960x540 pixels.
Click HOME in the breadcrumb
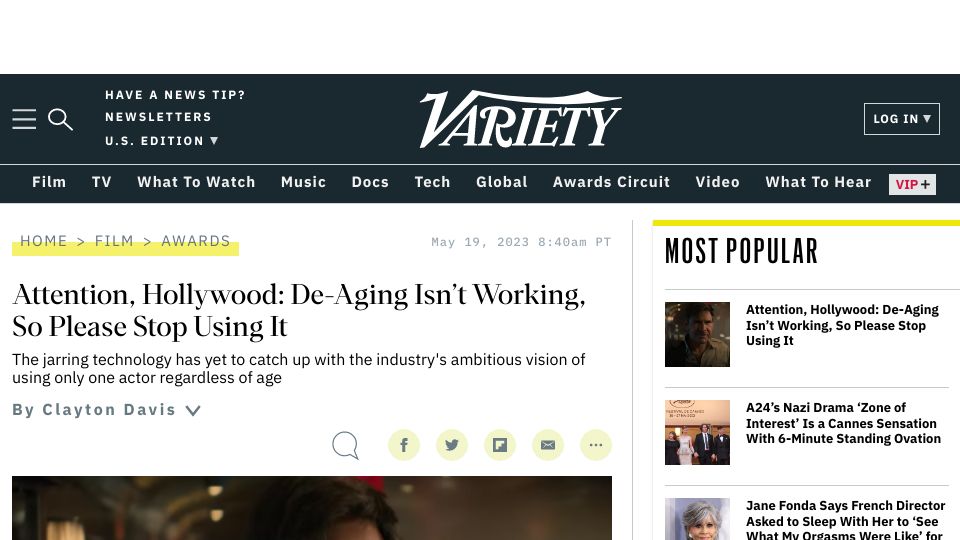tap(43, 241)
